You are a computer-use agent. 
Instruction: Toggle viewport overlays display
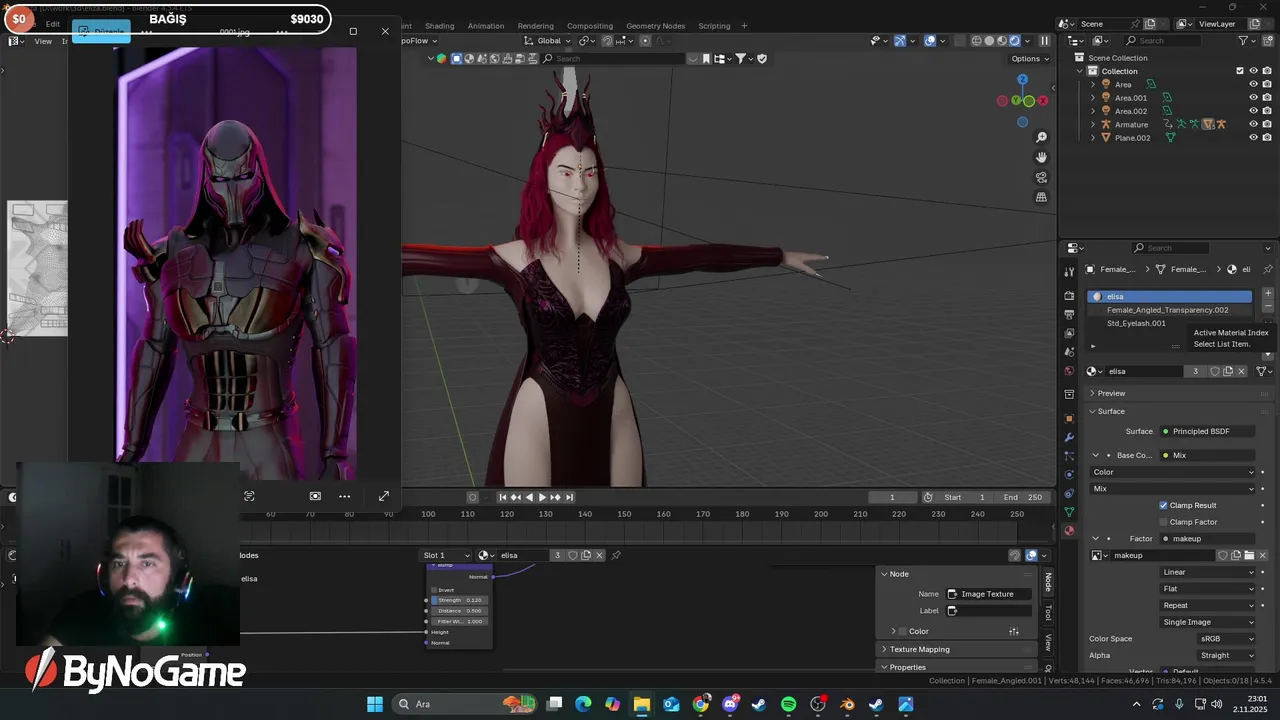click(930, 41)
